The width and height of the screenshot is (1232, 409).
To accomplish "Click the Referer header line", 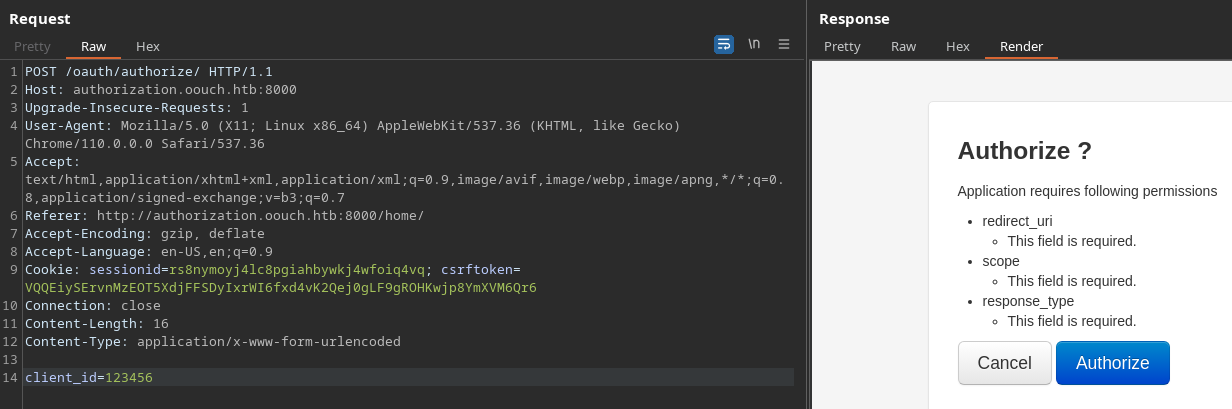I will pyautogui.click(x=224, y=216).
